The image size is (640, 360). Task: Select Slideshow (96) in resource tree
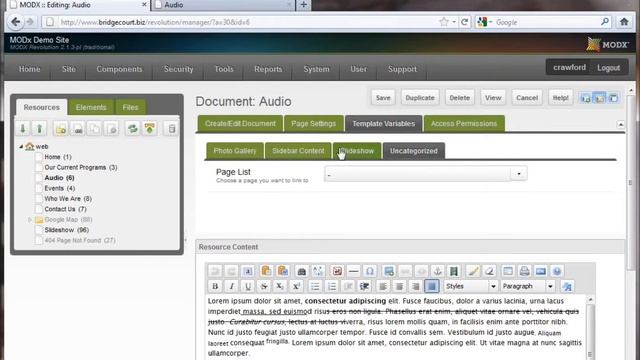point(67,230)
